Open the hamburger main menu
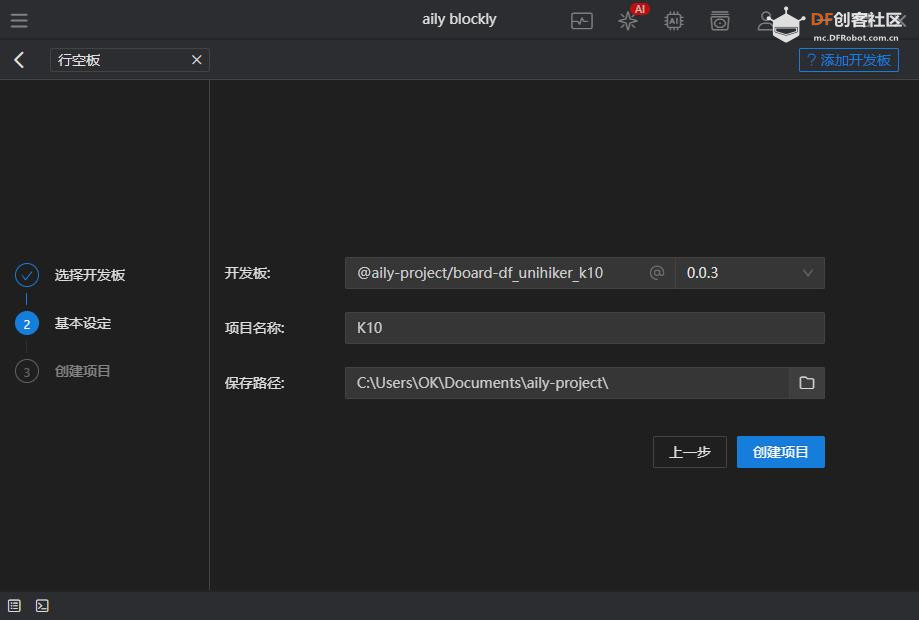 [19, 21]
